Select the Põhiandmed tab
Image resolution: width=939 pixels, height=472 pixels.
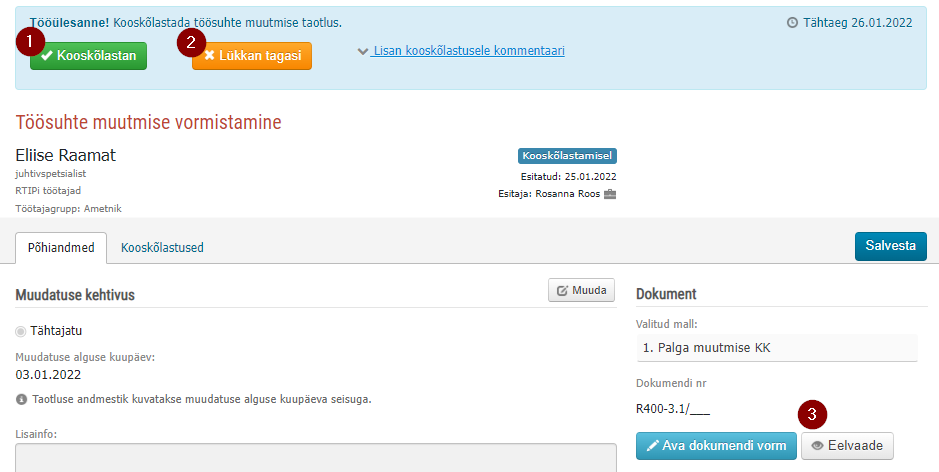(61, 248)
